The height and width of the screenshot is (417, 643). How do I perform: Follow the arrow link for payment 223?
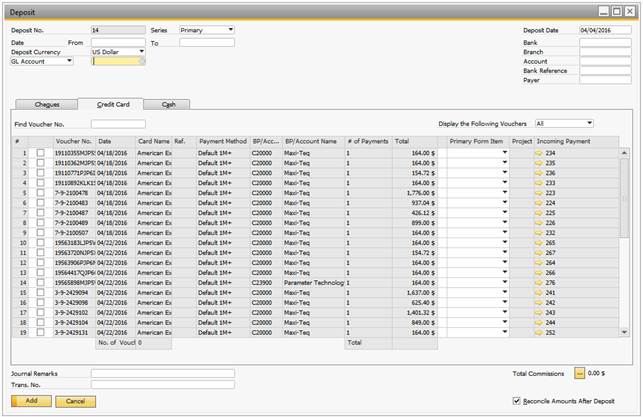tap(539, 193)
